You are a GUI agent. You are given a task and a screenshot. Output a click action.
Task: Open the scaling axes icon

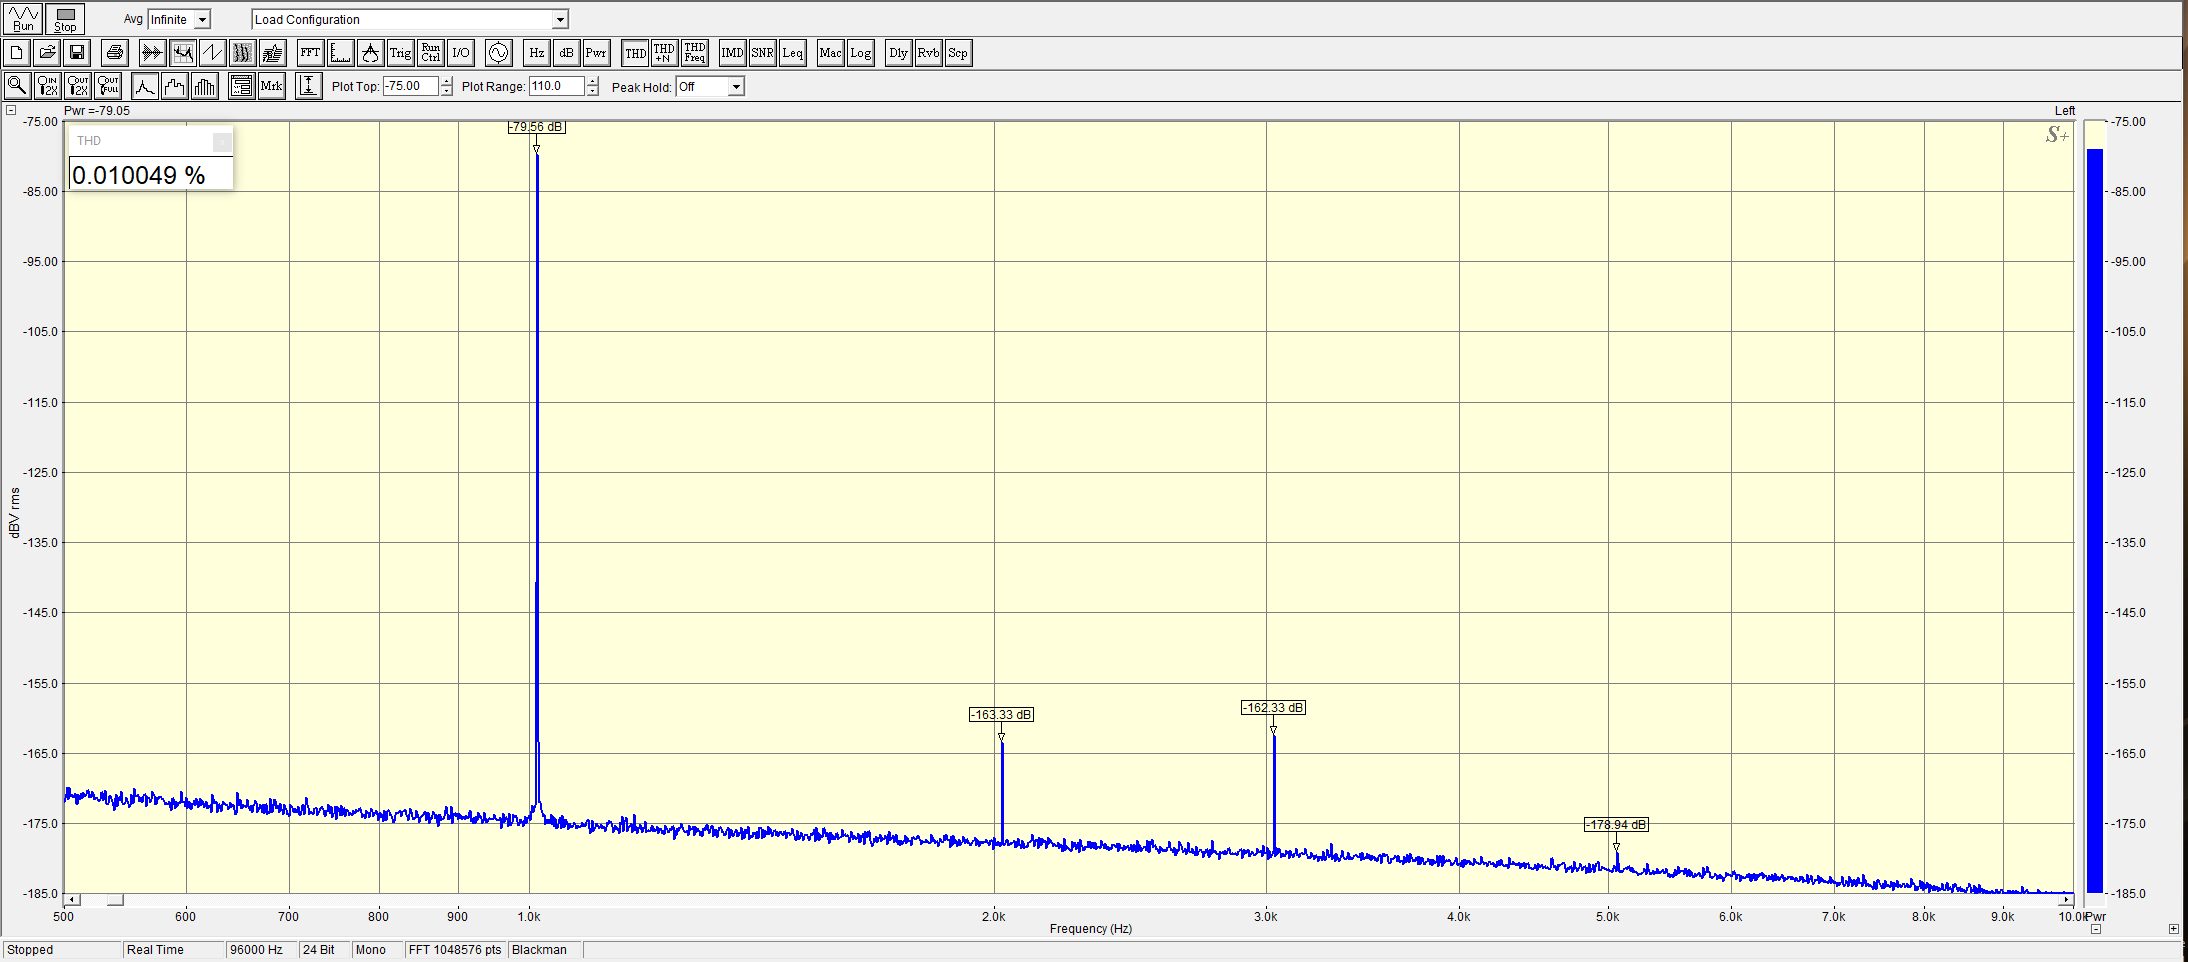pos(341,53)
